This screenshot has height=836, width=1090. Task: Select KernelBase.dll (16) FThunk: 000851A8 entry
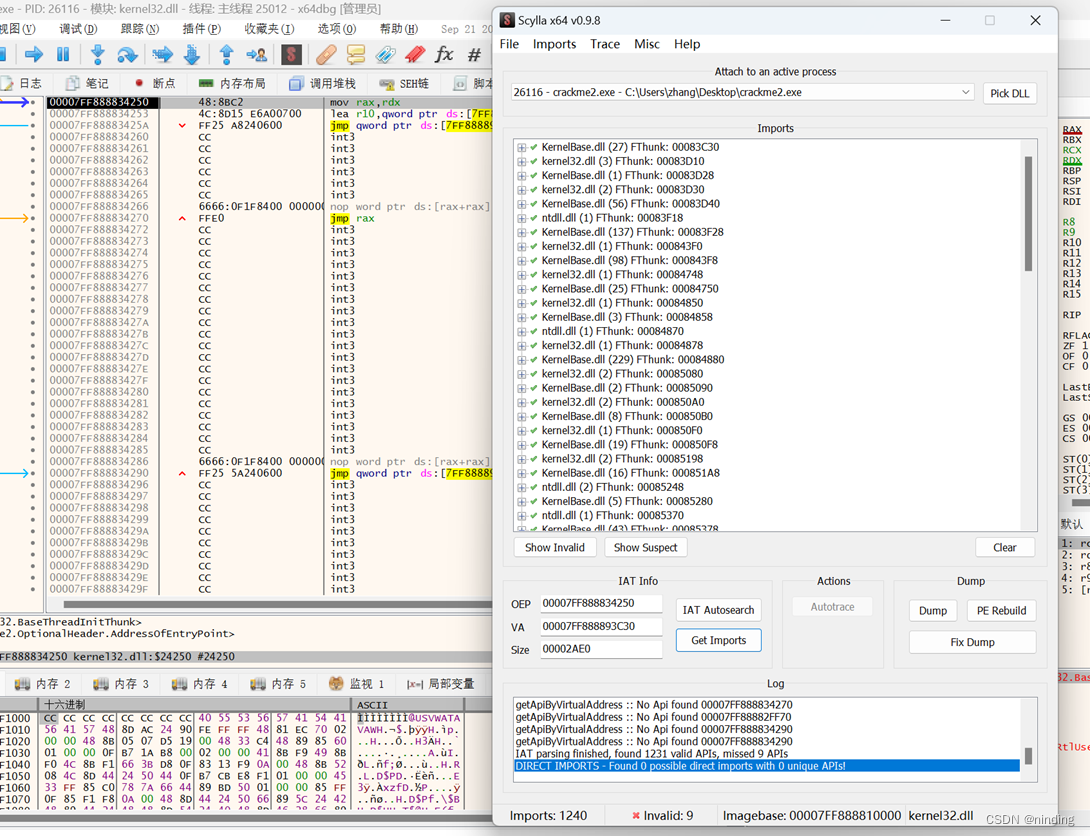[631, 473]
